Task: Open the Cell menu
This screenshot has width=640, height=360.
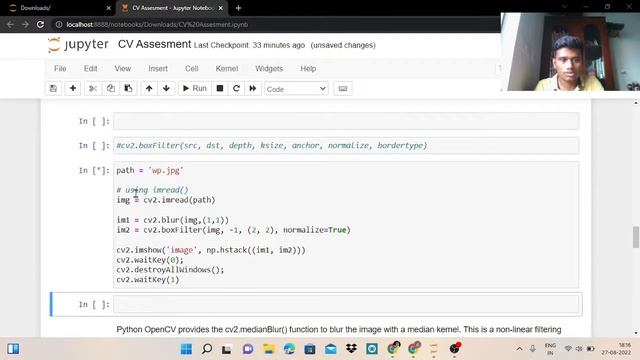Action: tap(191, 69)
